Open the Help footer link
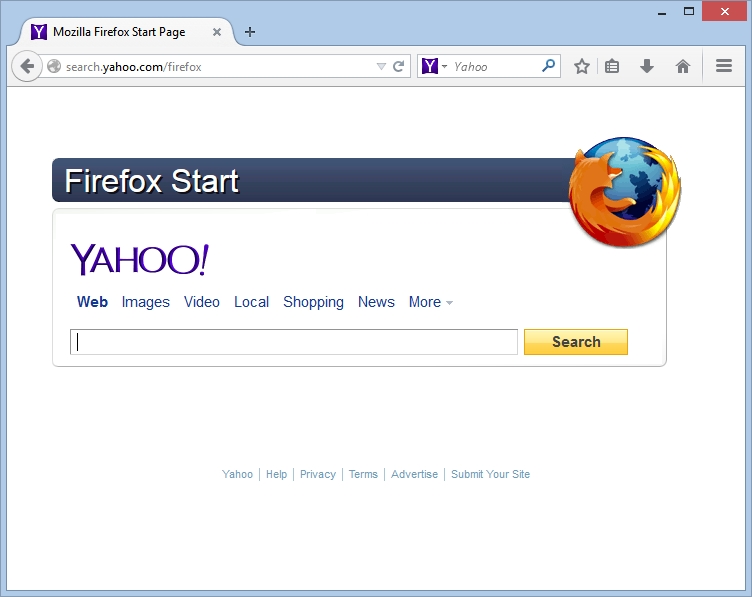752x597 pixels. point(276,474)
